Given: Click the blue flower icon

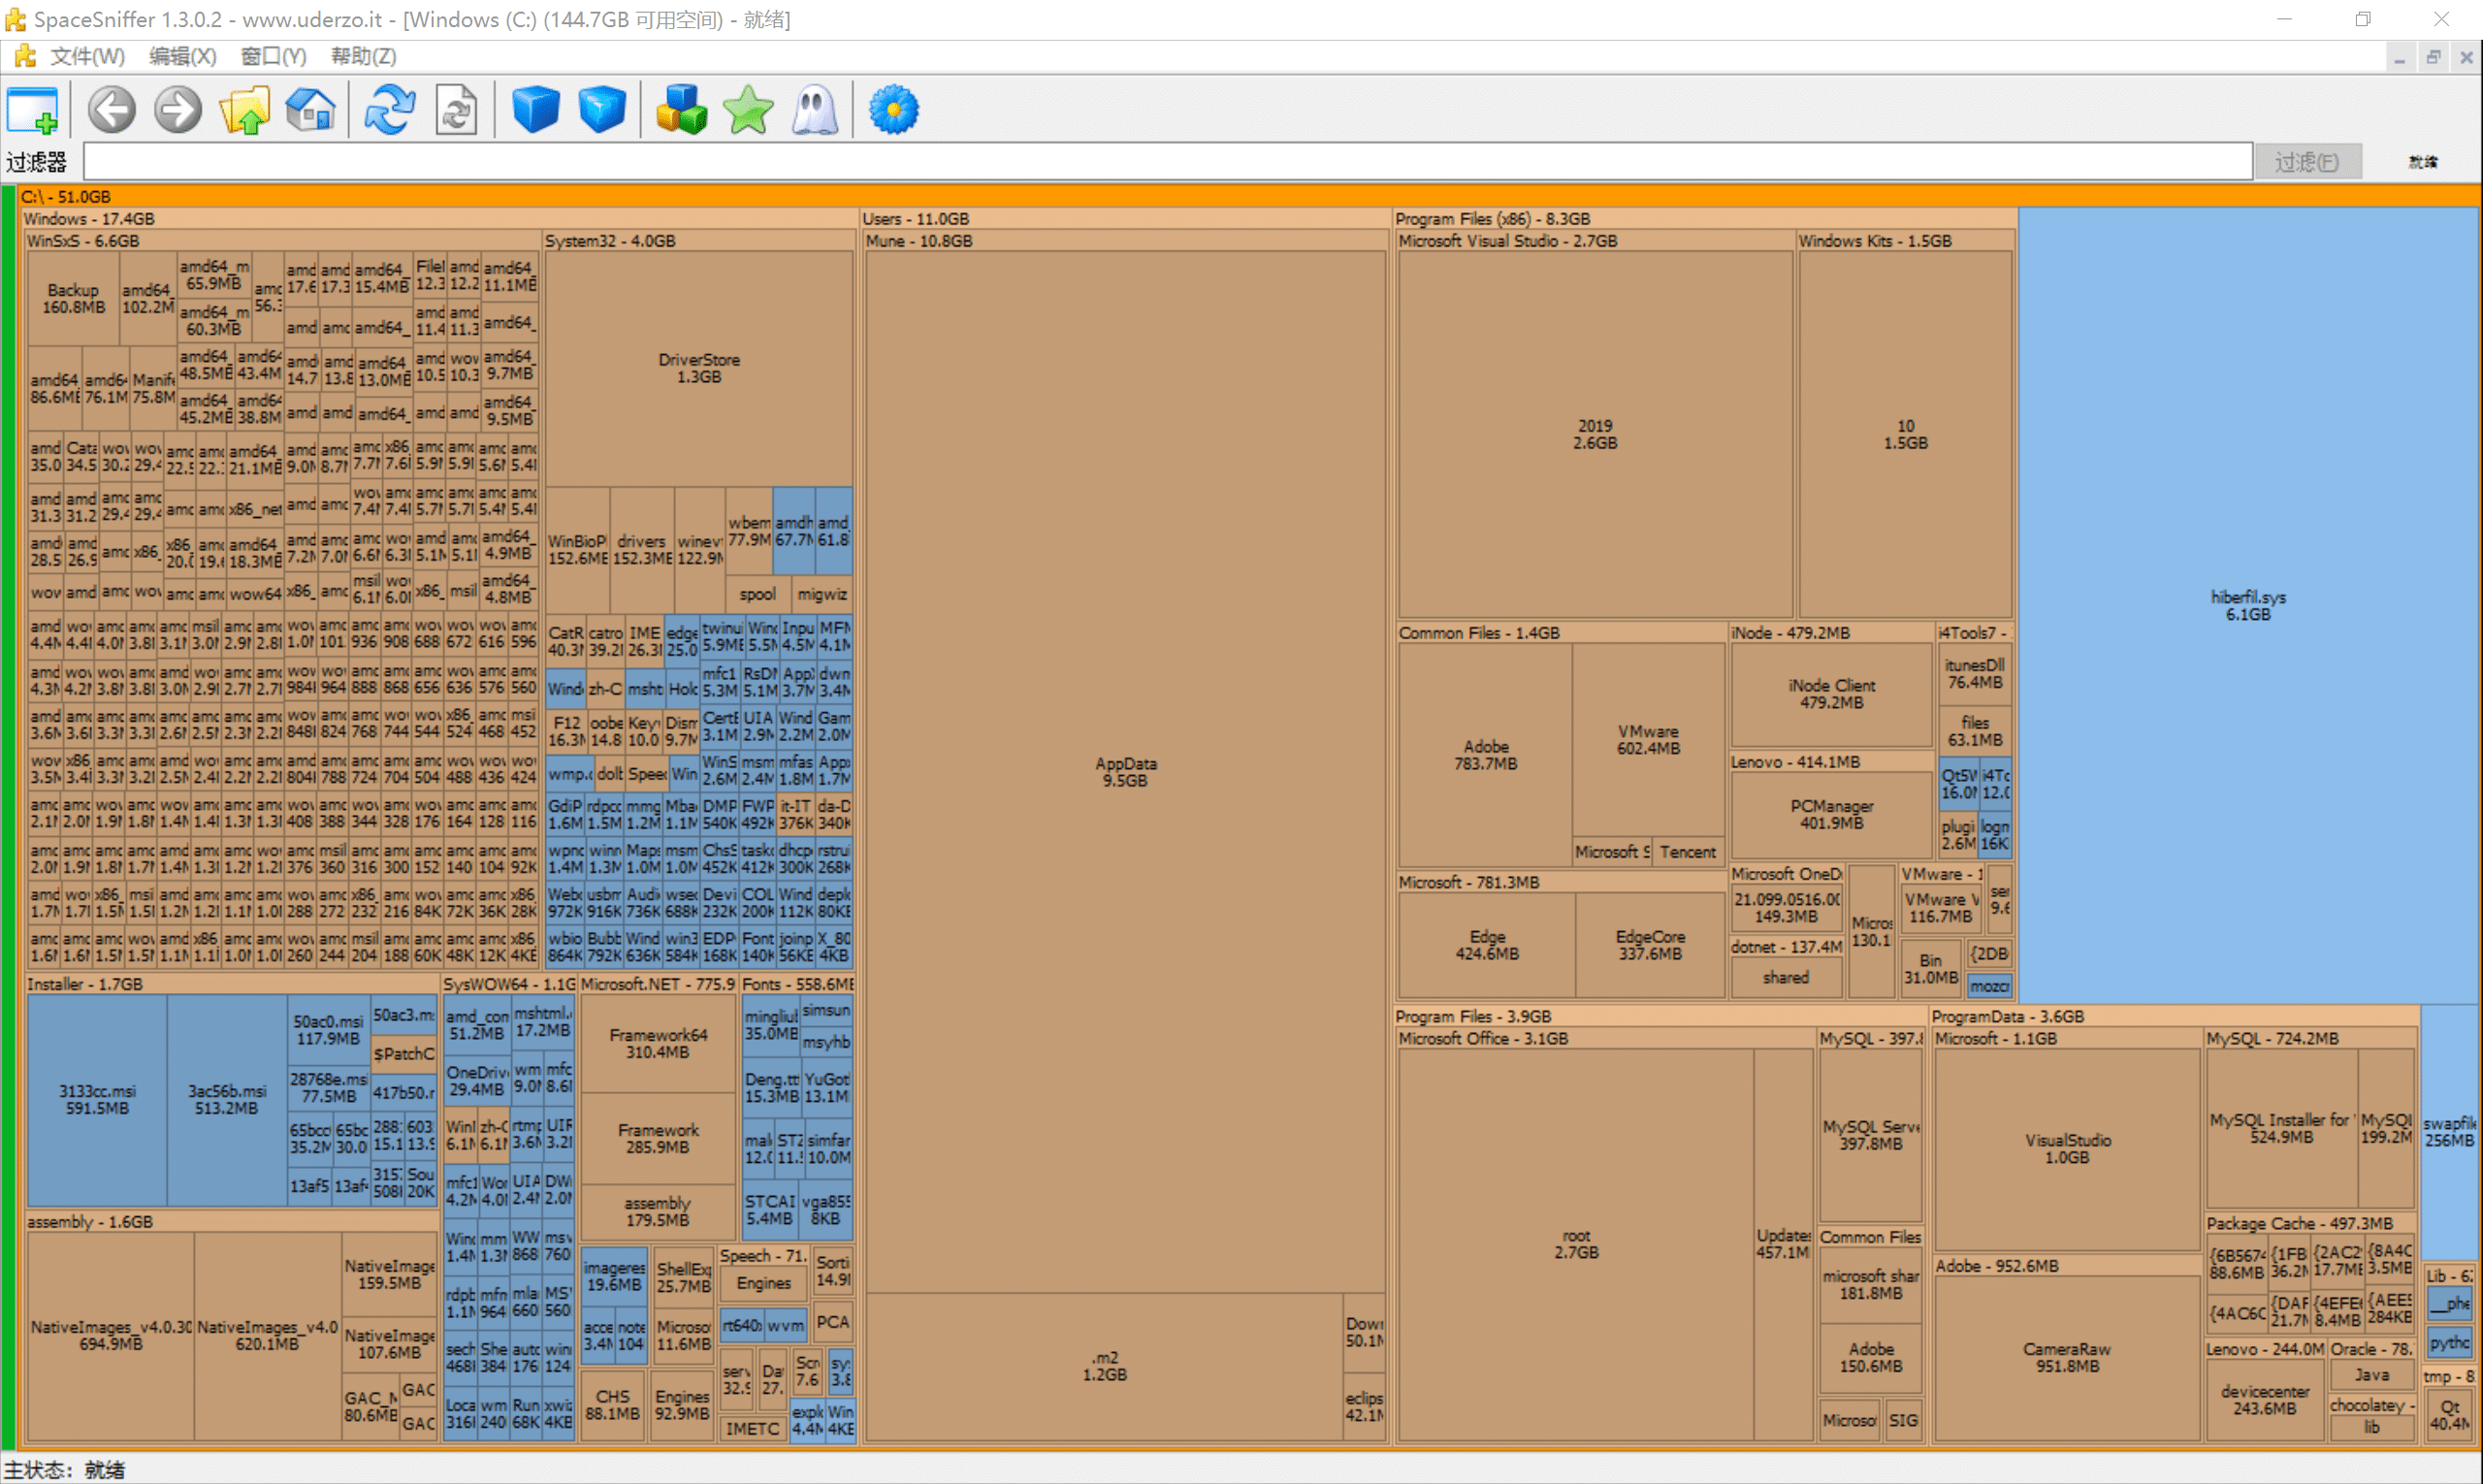Looking at the screenshot, I should click(x=893, y=110).
